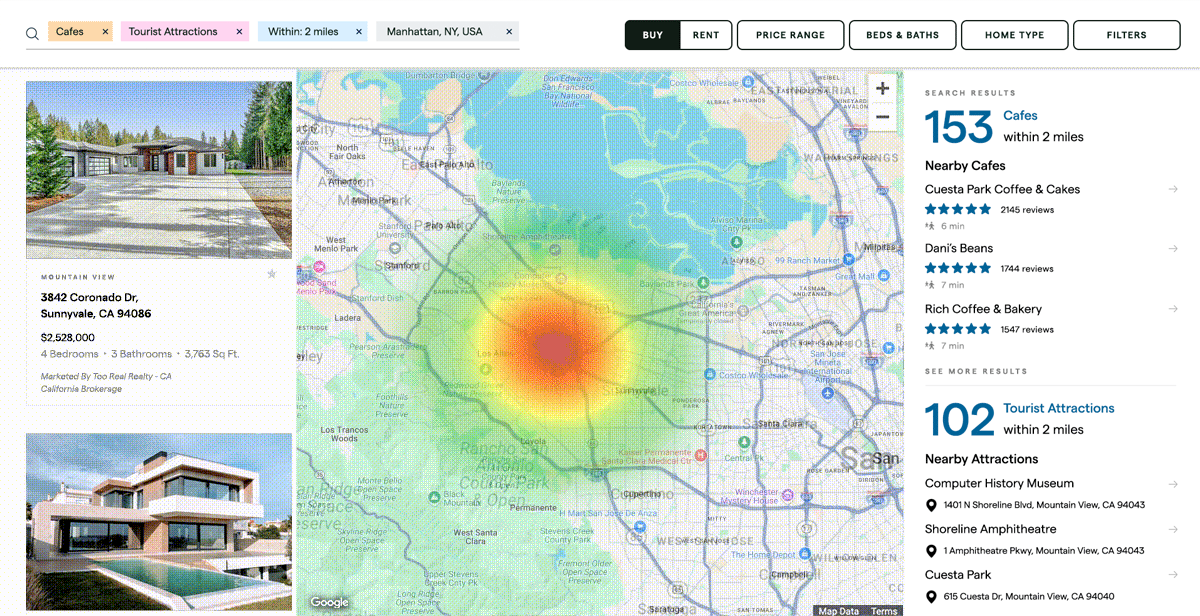The width and height of the screenshot is (1200, 616).
Task: Open Rich Coffee & Bakery
Action: 983,309
